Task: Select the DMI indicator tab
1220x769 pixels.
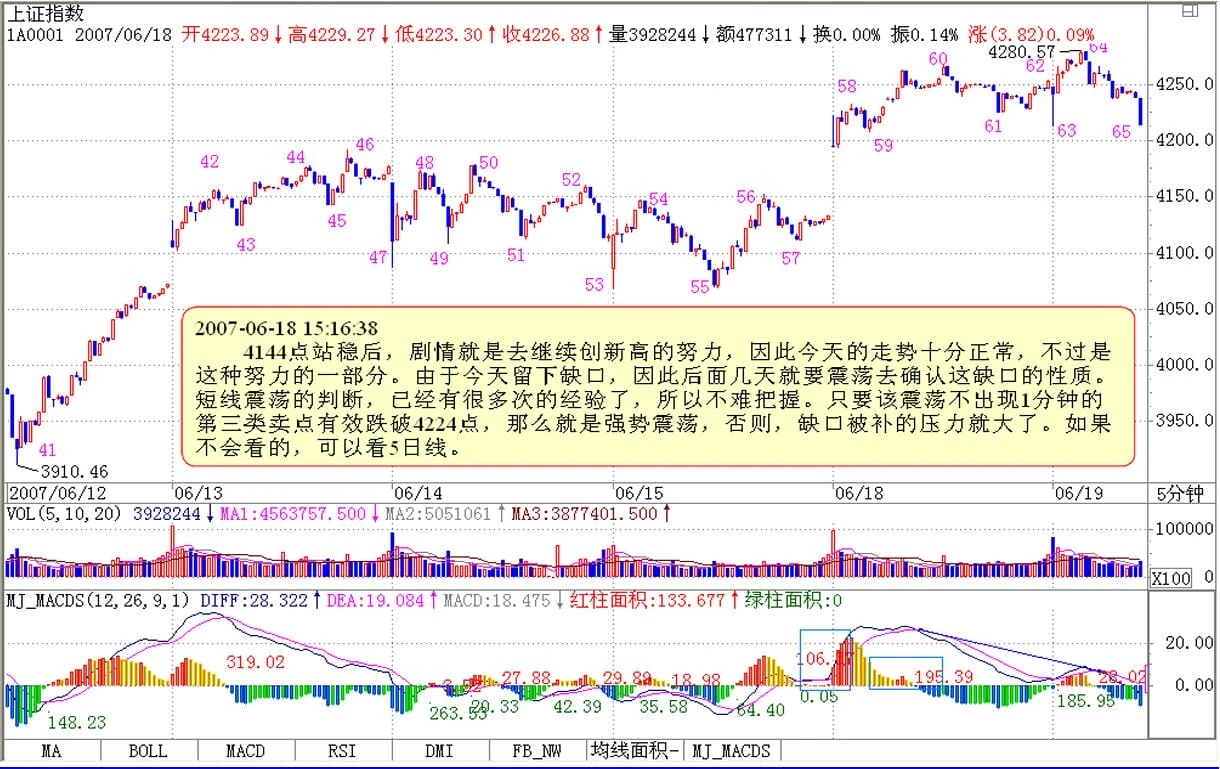Action: click(440, 750)
